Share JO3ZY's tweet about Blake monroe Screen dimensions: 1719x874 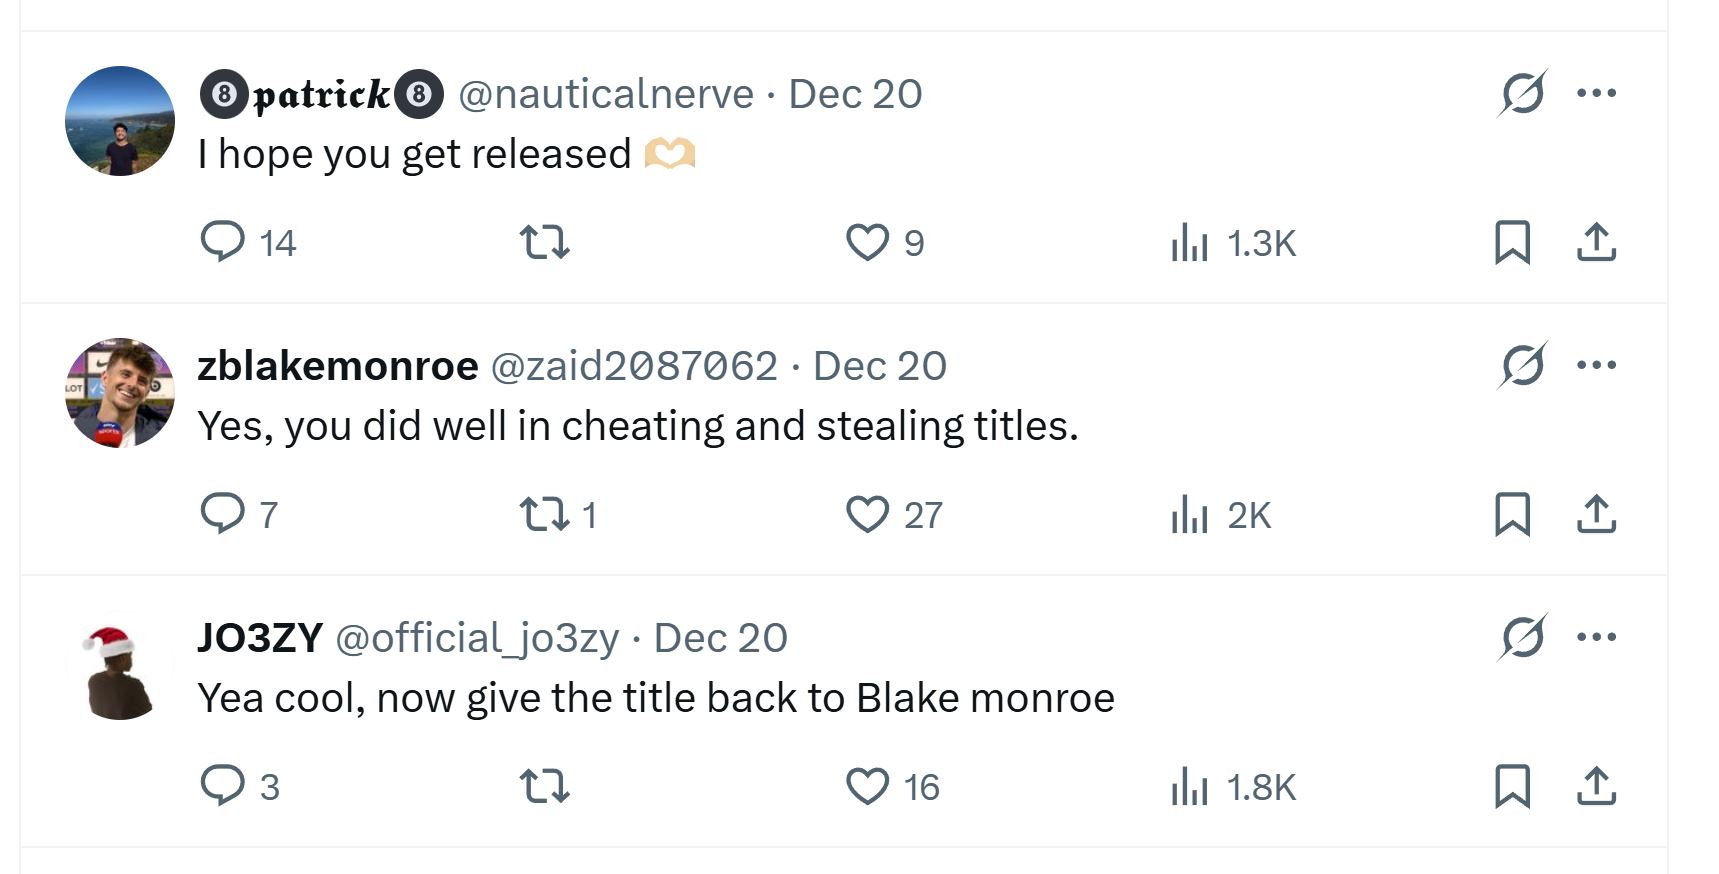[x=1596, y=786]
